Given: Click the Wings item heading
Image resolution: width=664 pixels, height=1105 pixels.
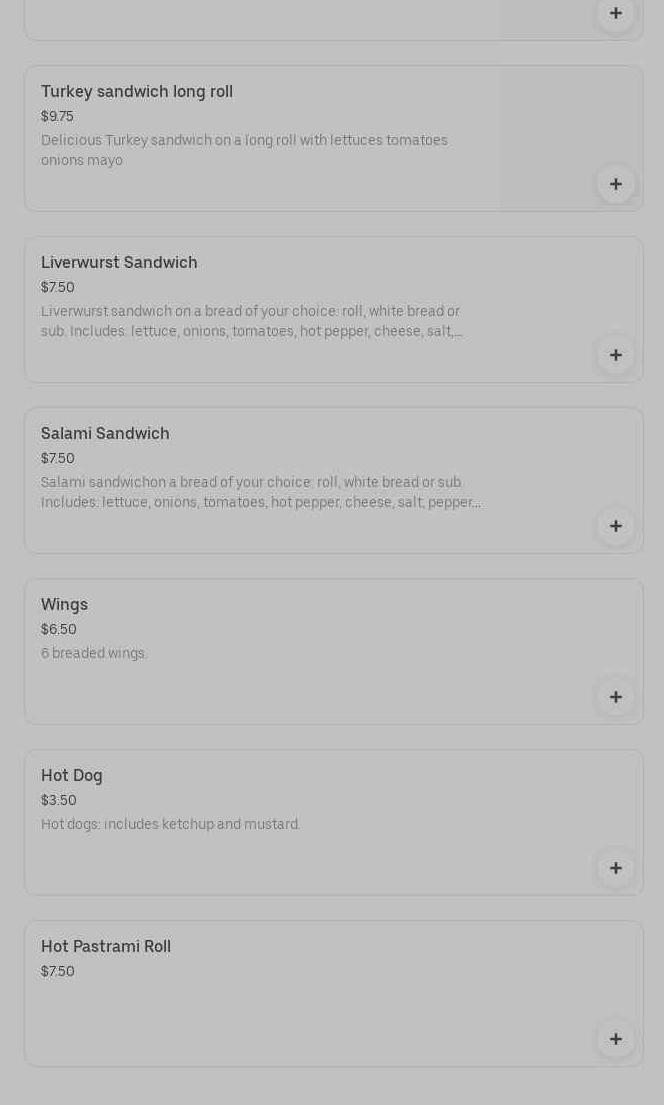Looking at the screenshot, I should tap(64, 605).
